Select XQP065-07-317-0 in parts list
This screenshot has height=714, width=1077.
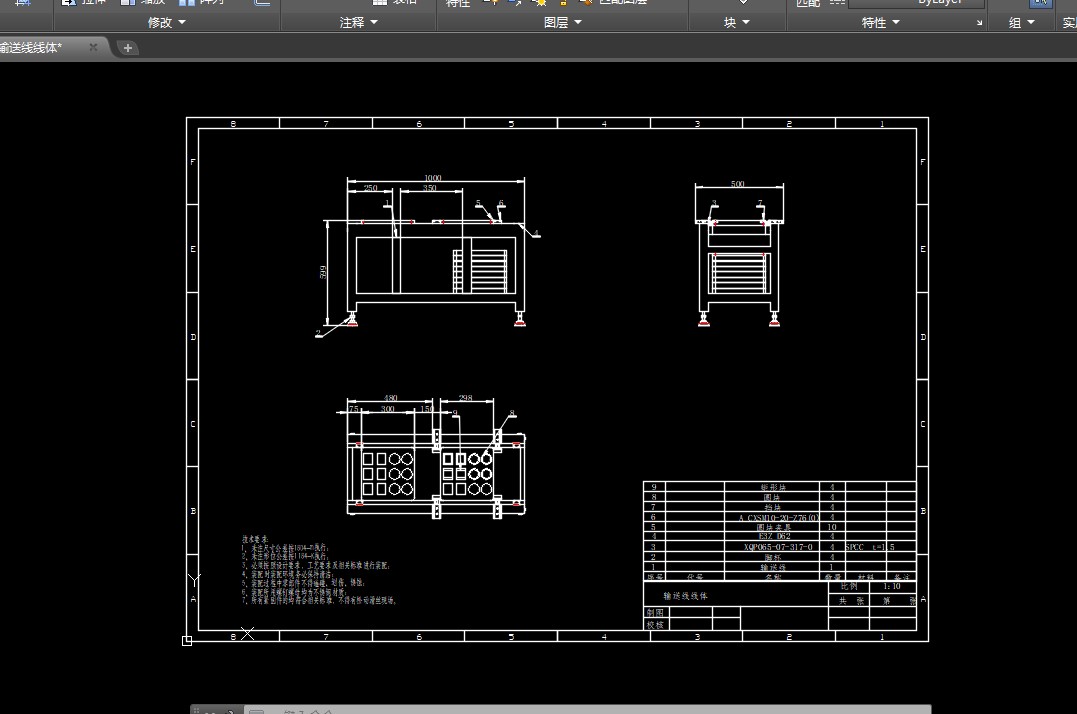pyautogui.click(x=778, y=547)
